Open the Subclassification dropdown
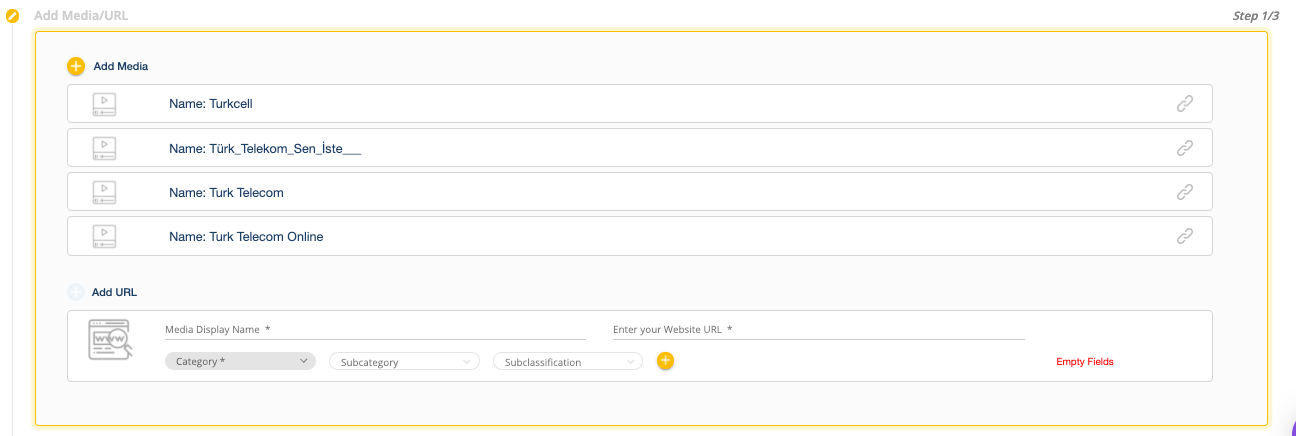Screen dimensions: 1296x436 coord(568,362)
